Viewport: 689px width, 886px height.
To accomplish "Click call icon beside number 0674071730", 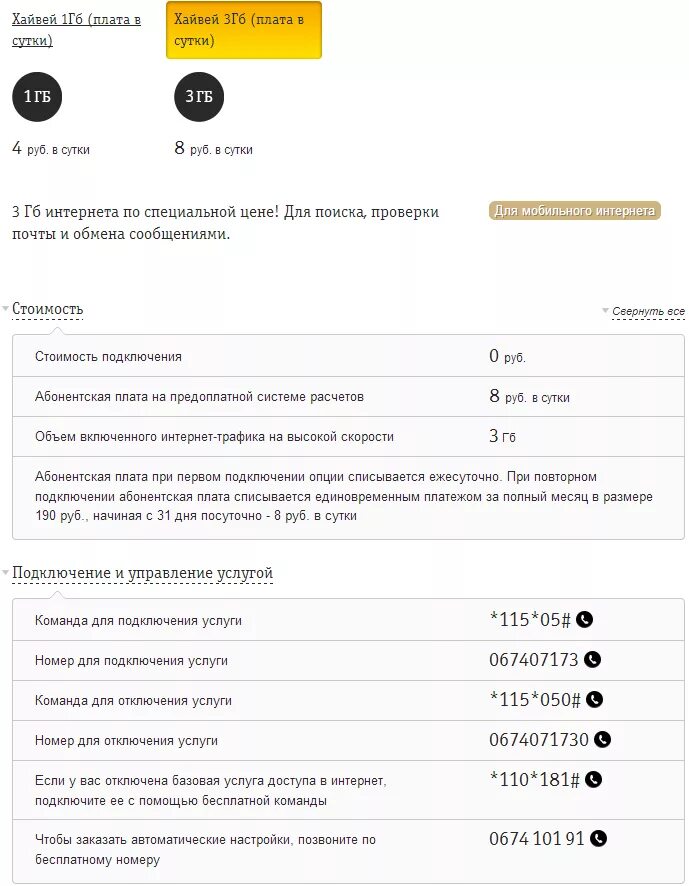I will click(x=603, y=740).
